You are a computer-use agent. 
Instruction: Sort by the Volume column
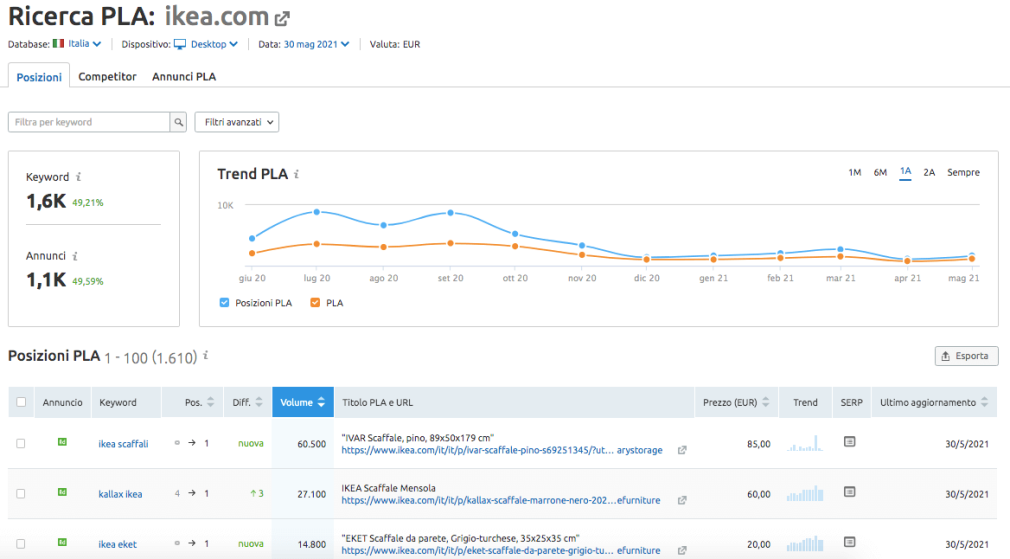303,403
